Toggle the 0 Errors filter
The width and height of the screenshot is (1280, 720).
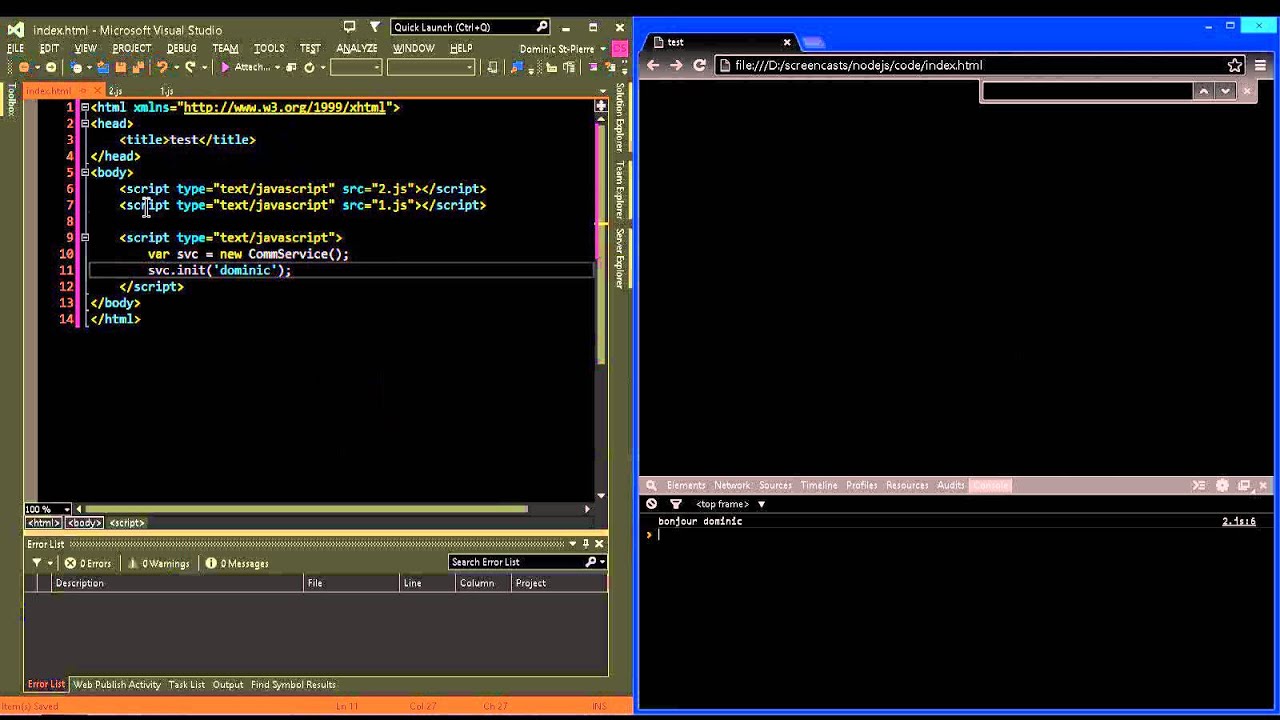tap(88, 563)
